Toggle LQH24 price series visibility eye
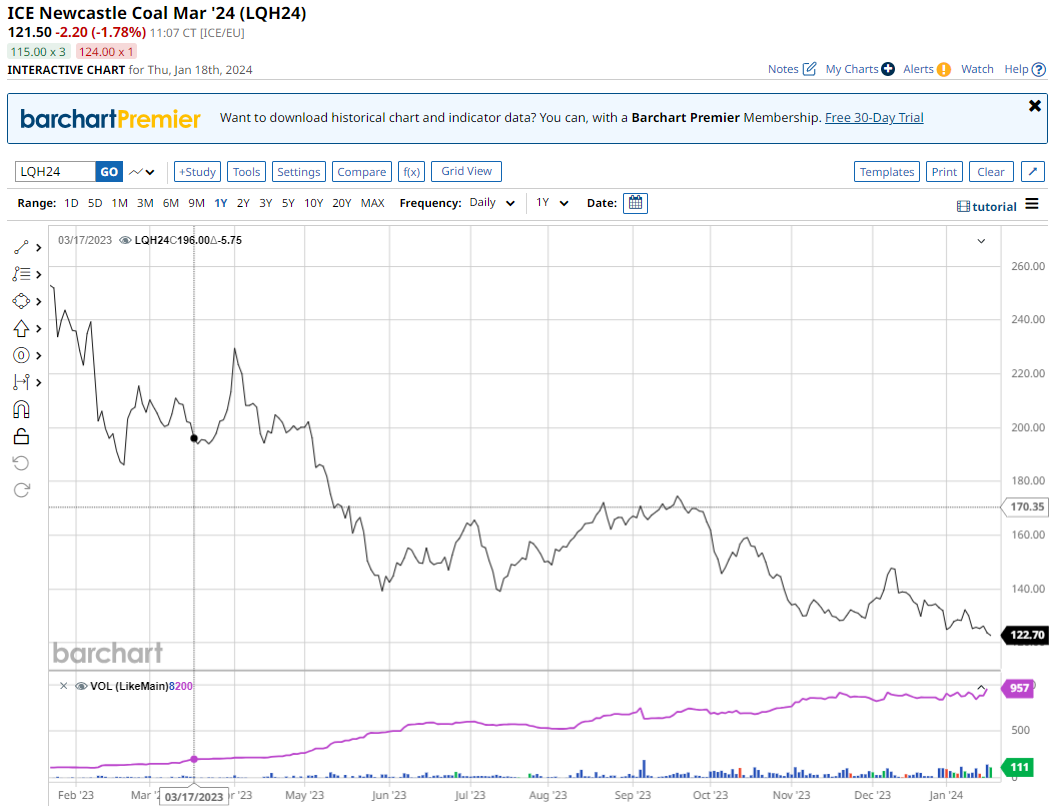Screen dimensions: 1061x812 pyautogui.click(x=125, y=240)
